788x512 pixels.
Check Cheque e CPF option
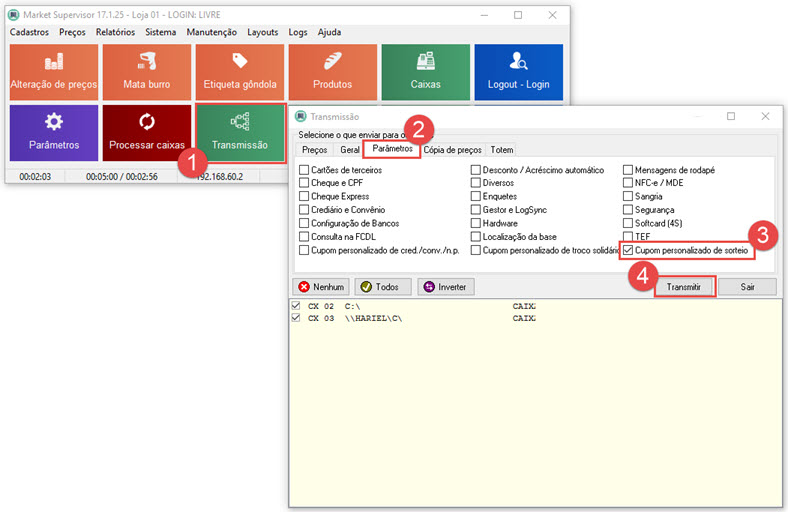[304, 183]
